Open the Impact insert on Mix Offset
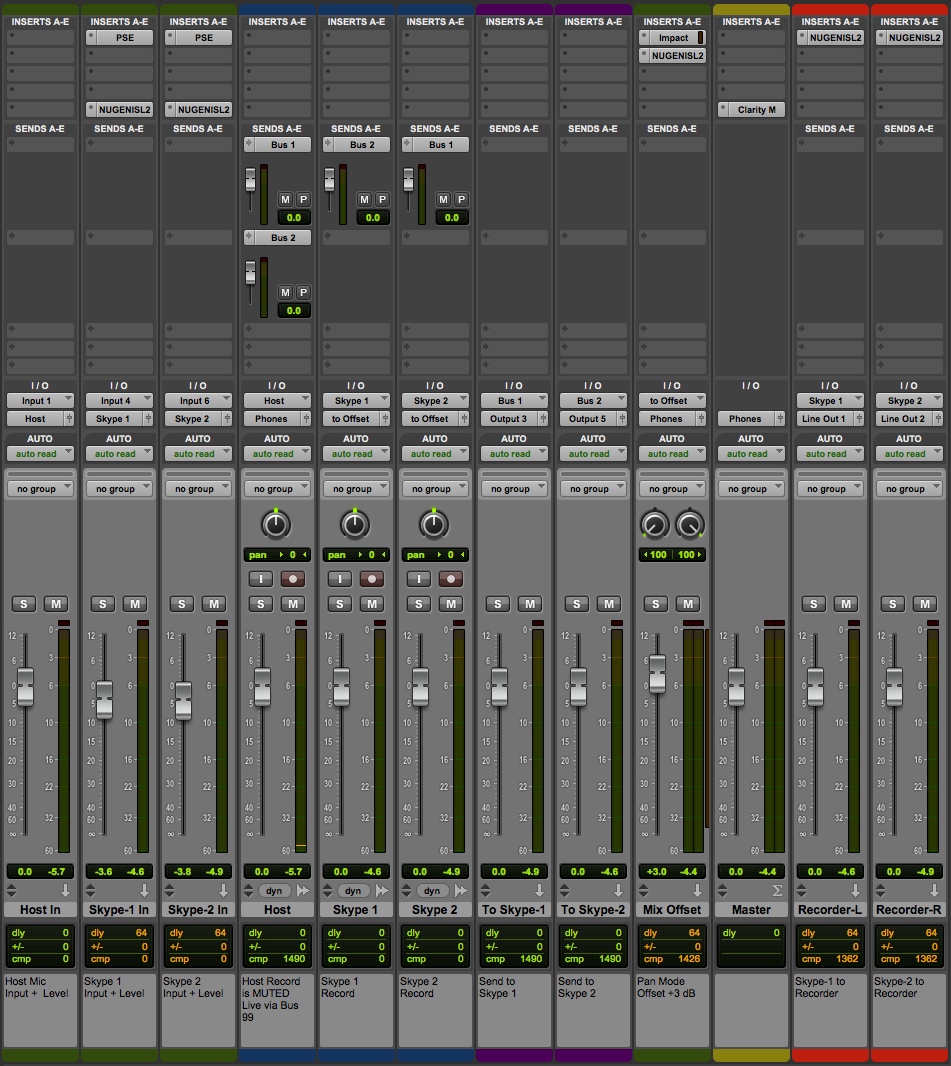This screenshot has height=1066, width=951. tap(673, 38)
